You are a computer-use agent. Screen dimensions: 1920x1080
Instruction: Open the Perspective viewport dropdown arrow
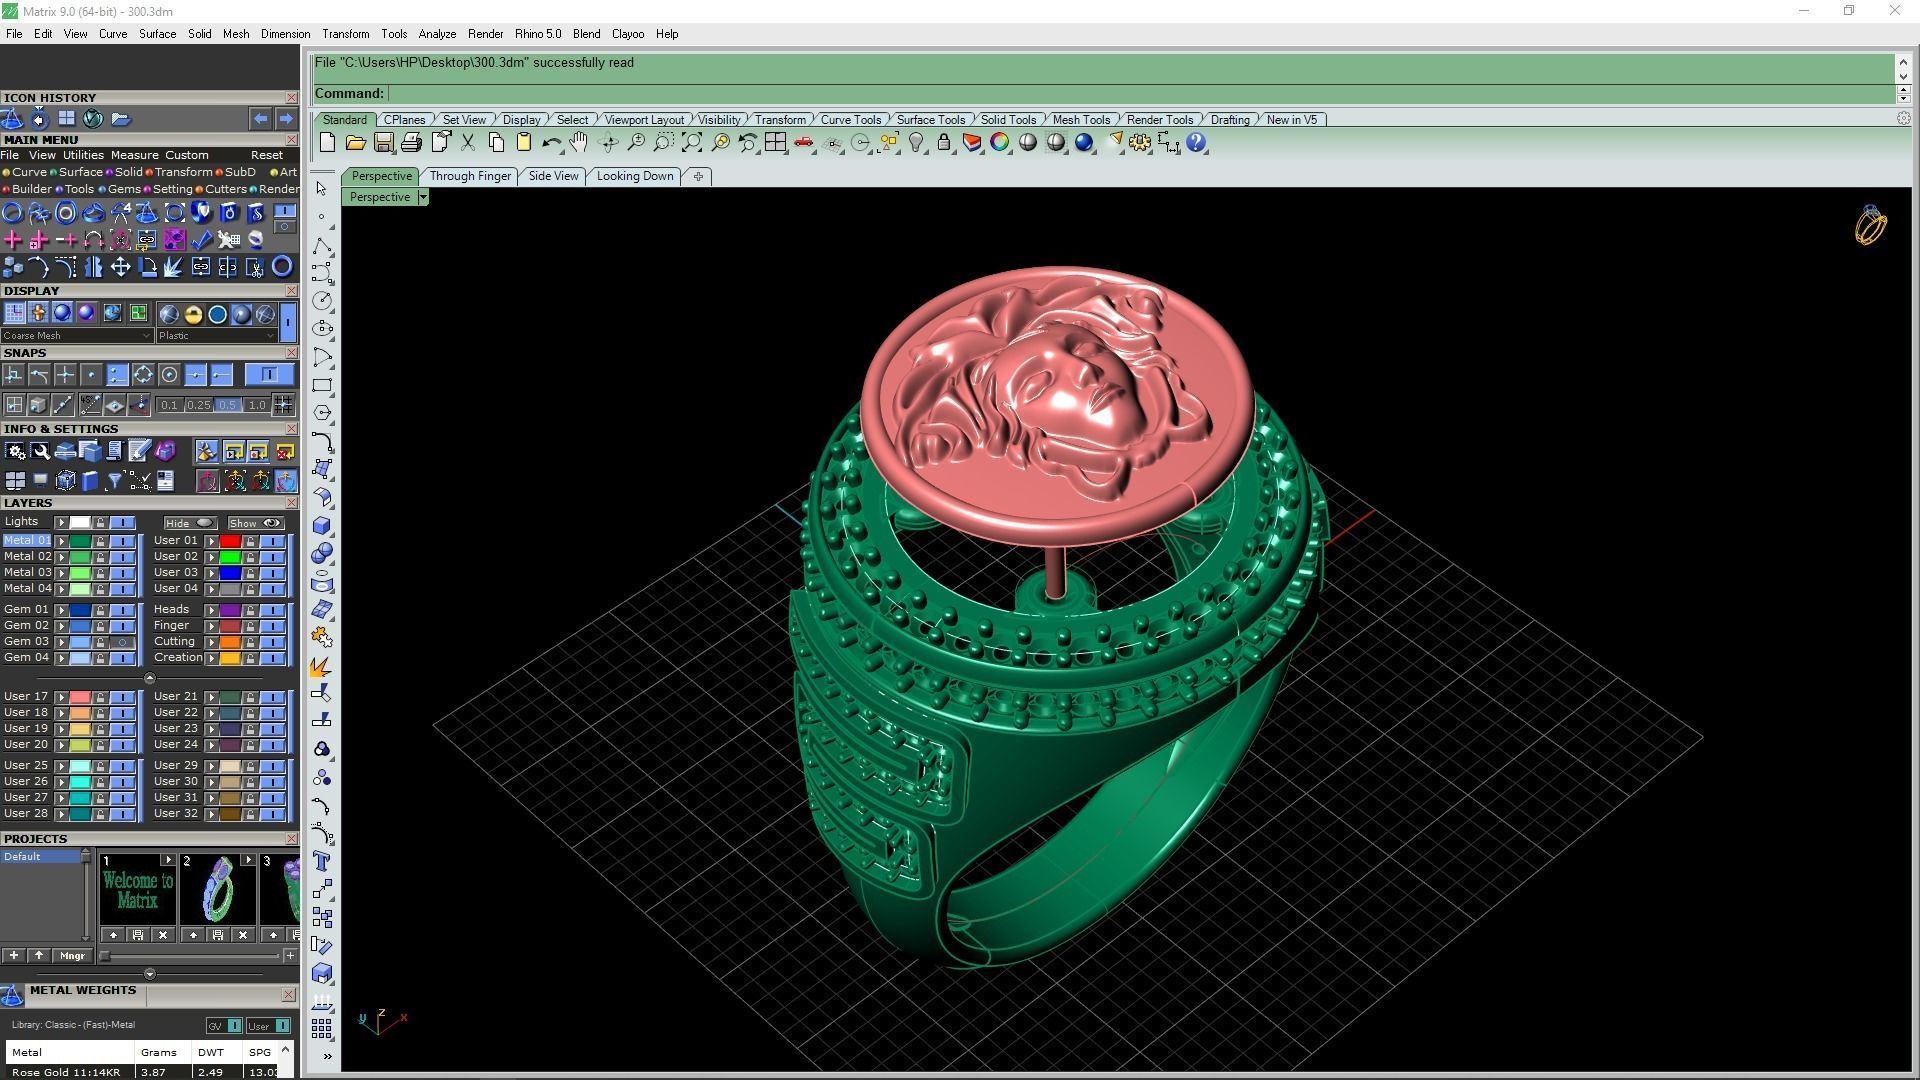[423, 197]
